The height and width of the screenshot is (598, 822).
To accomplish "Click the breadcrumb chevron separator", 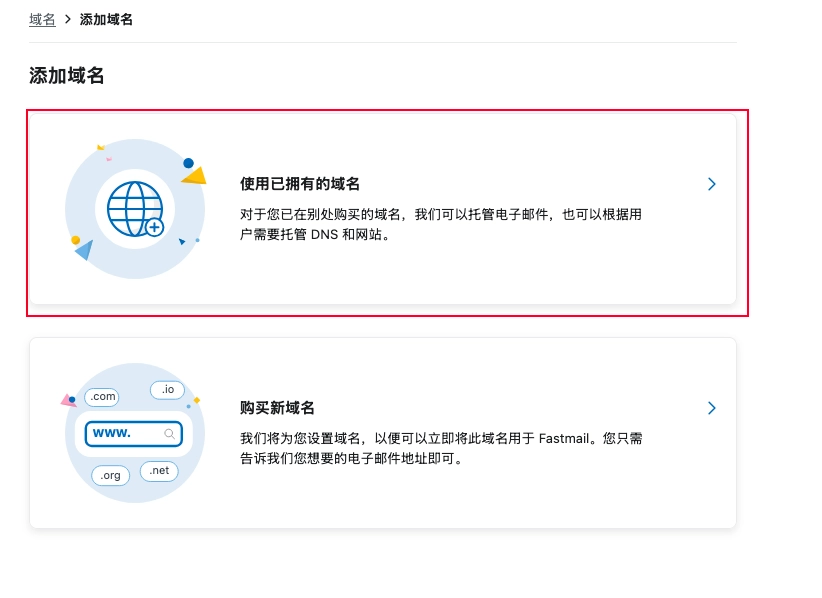I will click(x=68, y=20).
